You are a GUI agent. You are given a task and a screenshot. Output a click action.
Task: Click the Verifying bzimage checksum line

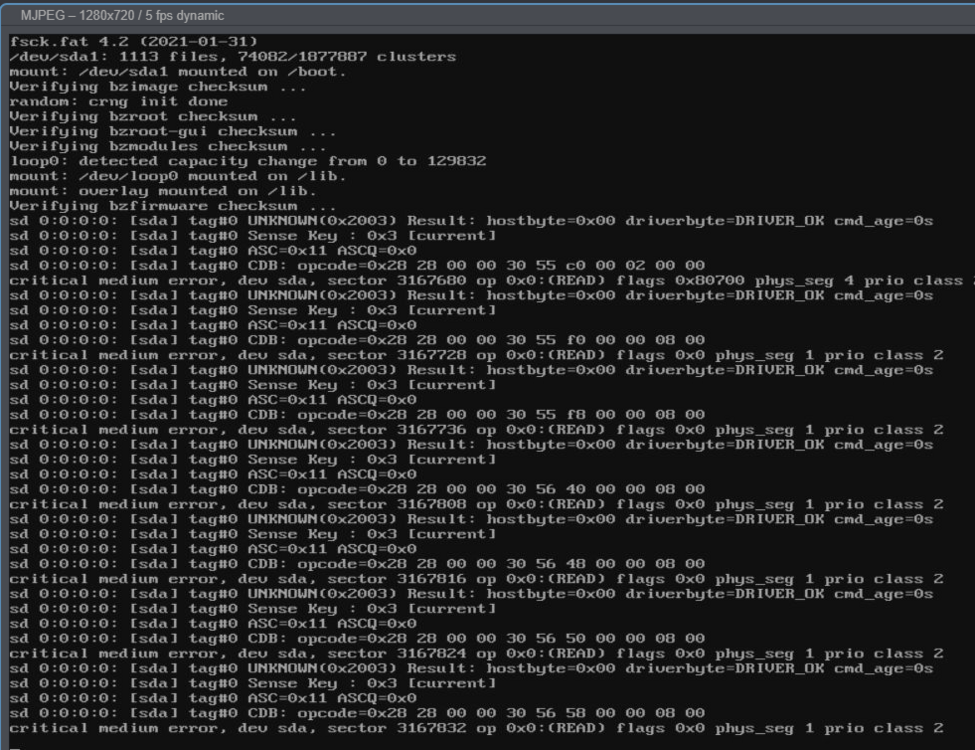[x=158, y=86]
